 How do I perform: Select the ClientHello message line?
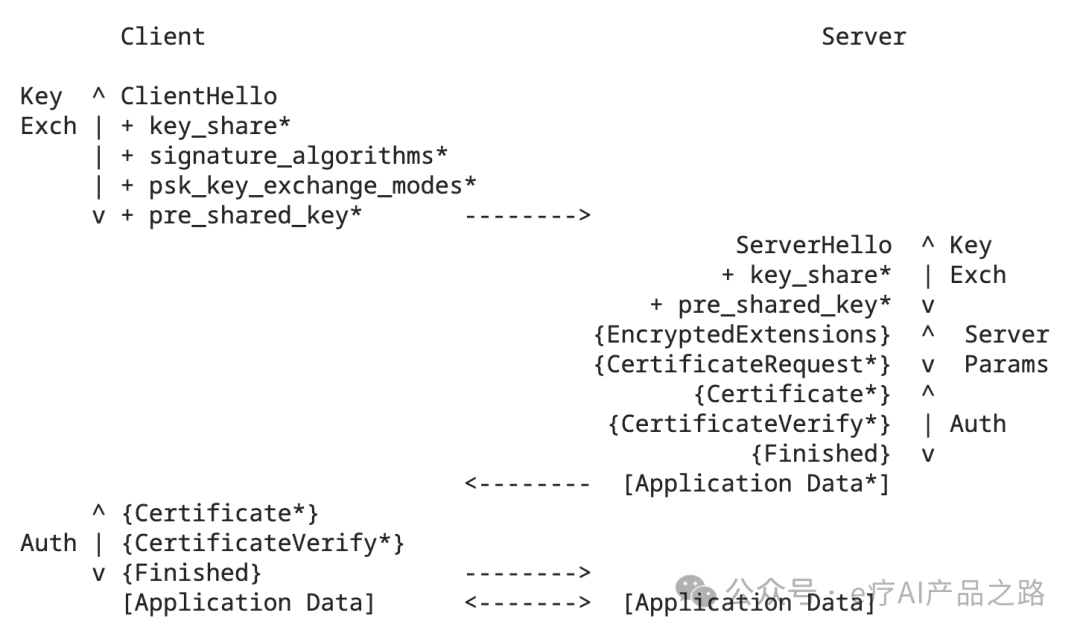click(x=198, y=96)
